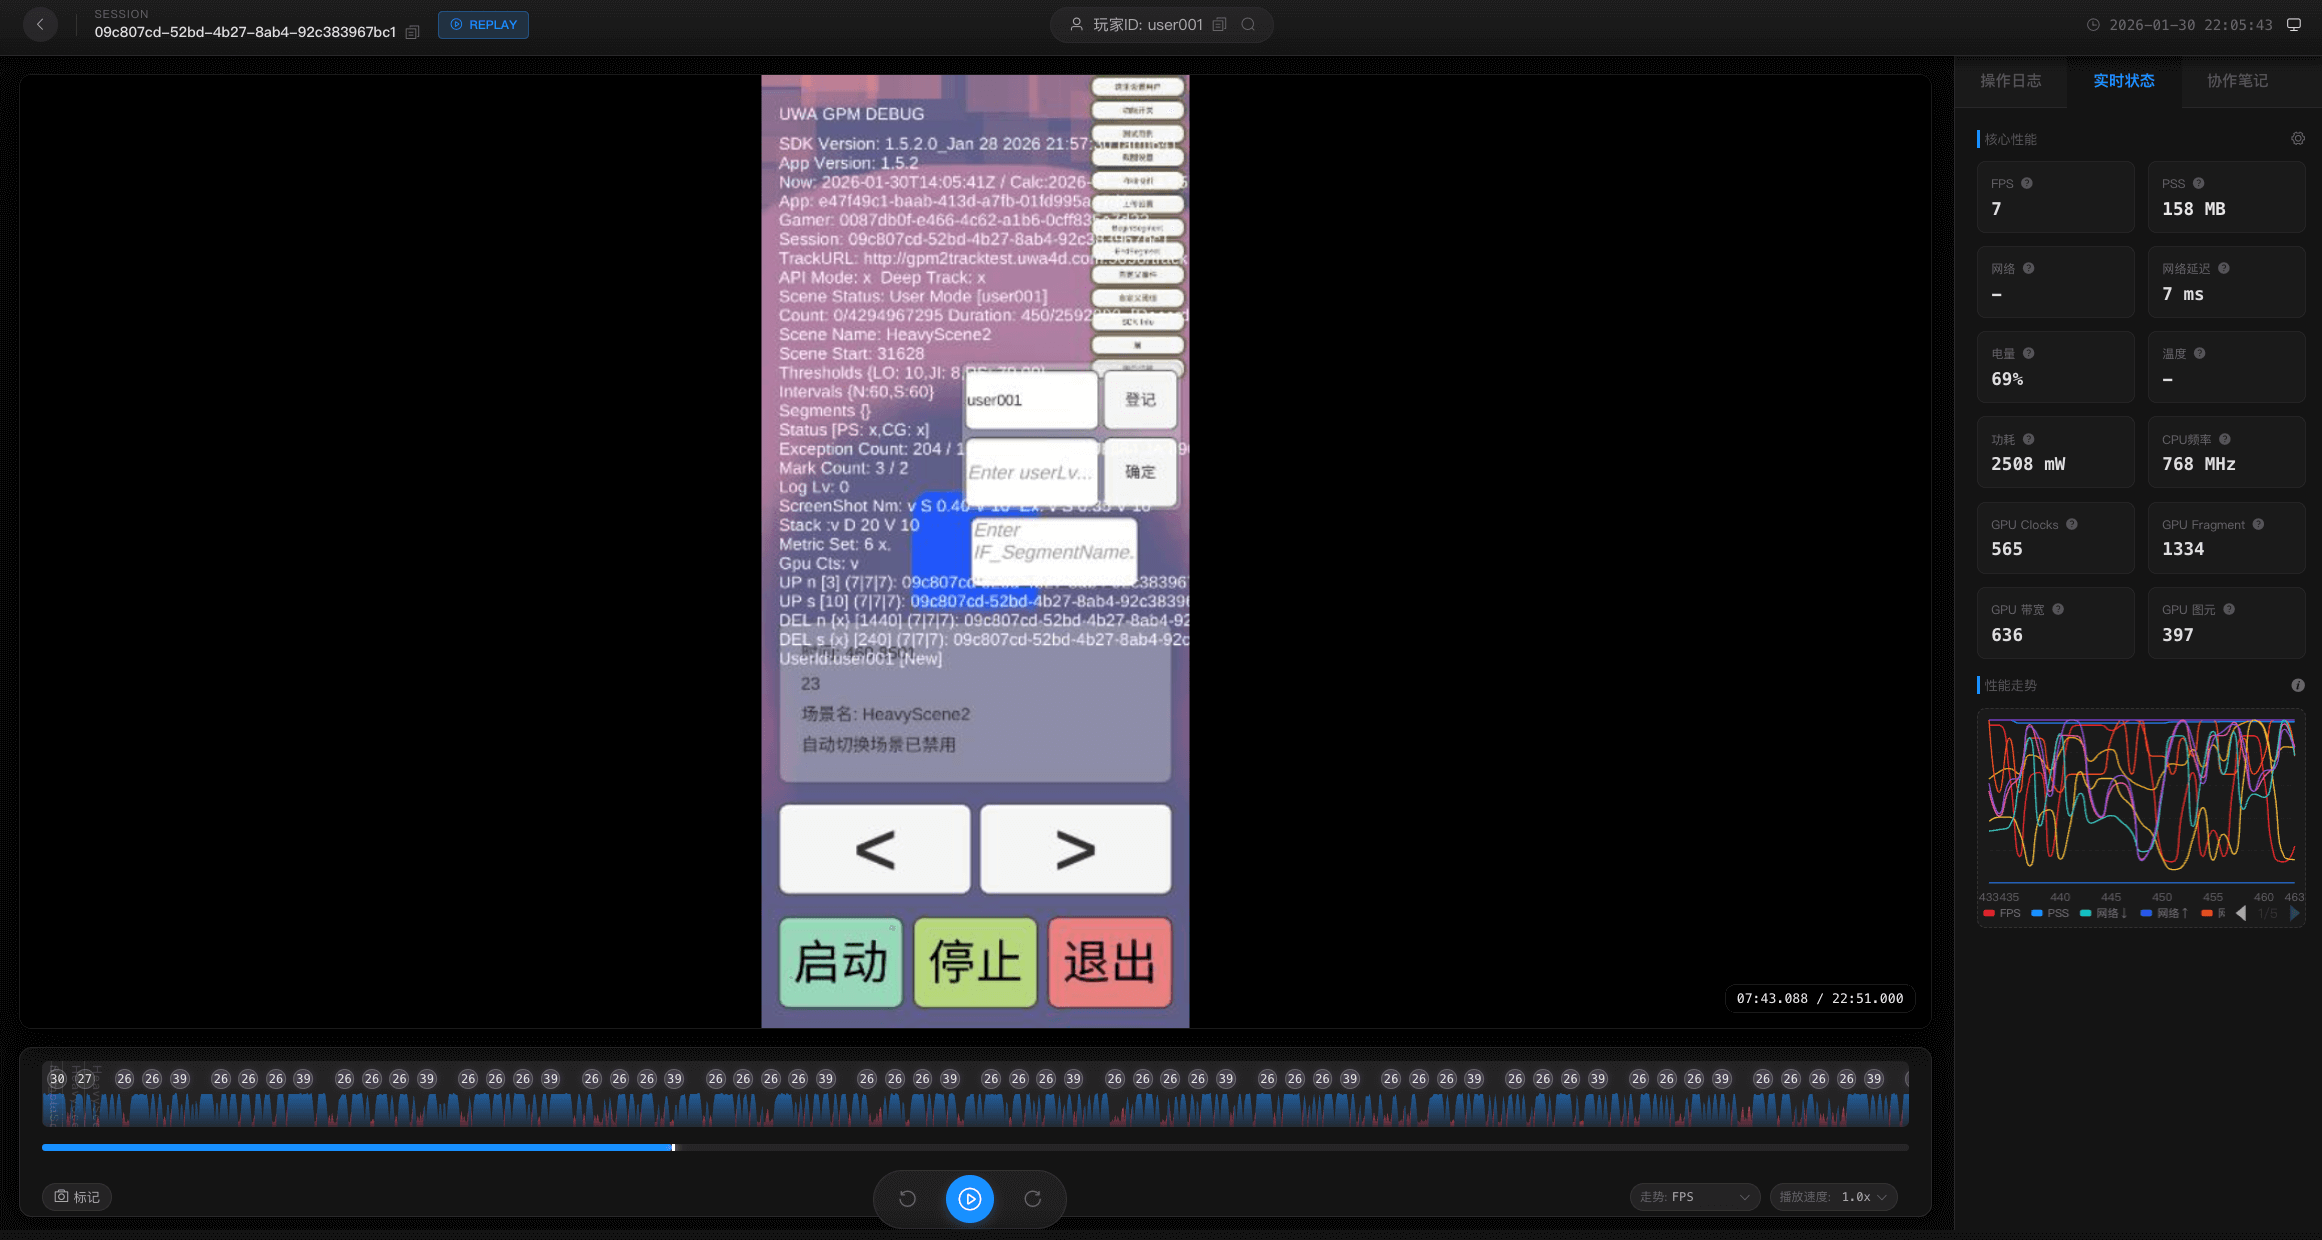The image size is (2322, 1240).
Task: Click the 标记 mark button
Action: (x=77, y=1197)
